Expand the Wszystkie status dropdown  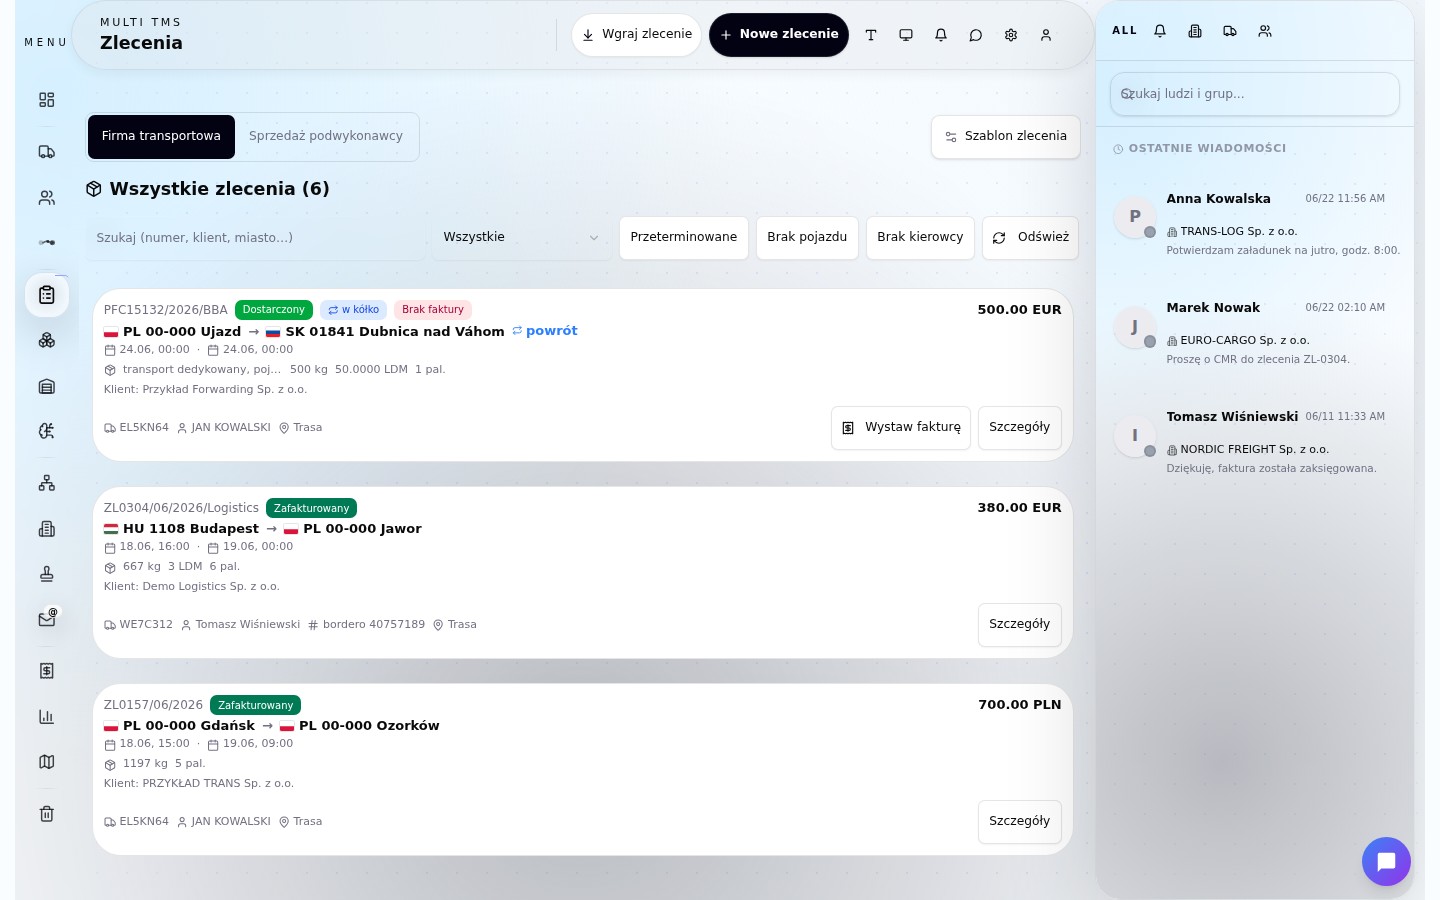pyautogui.click(x=521, y=238)
